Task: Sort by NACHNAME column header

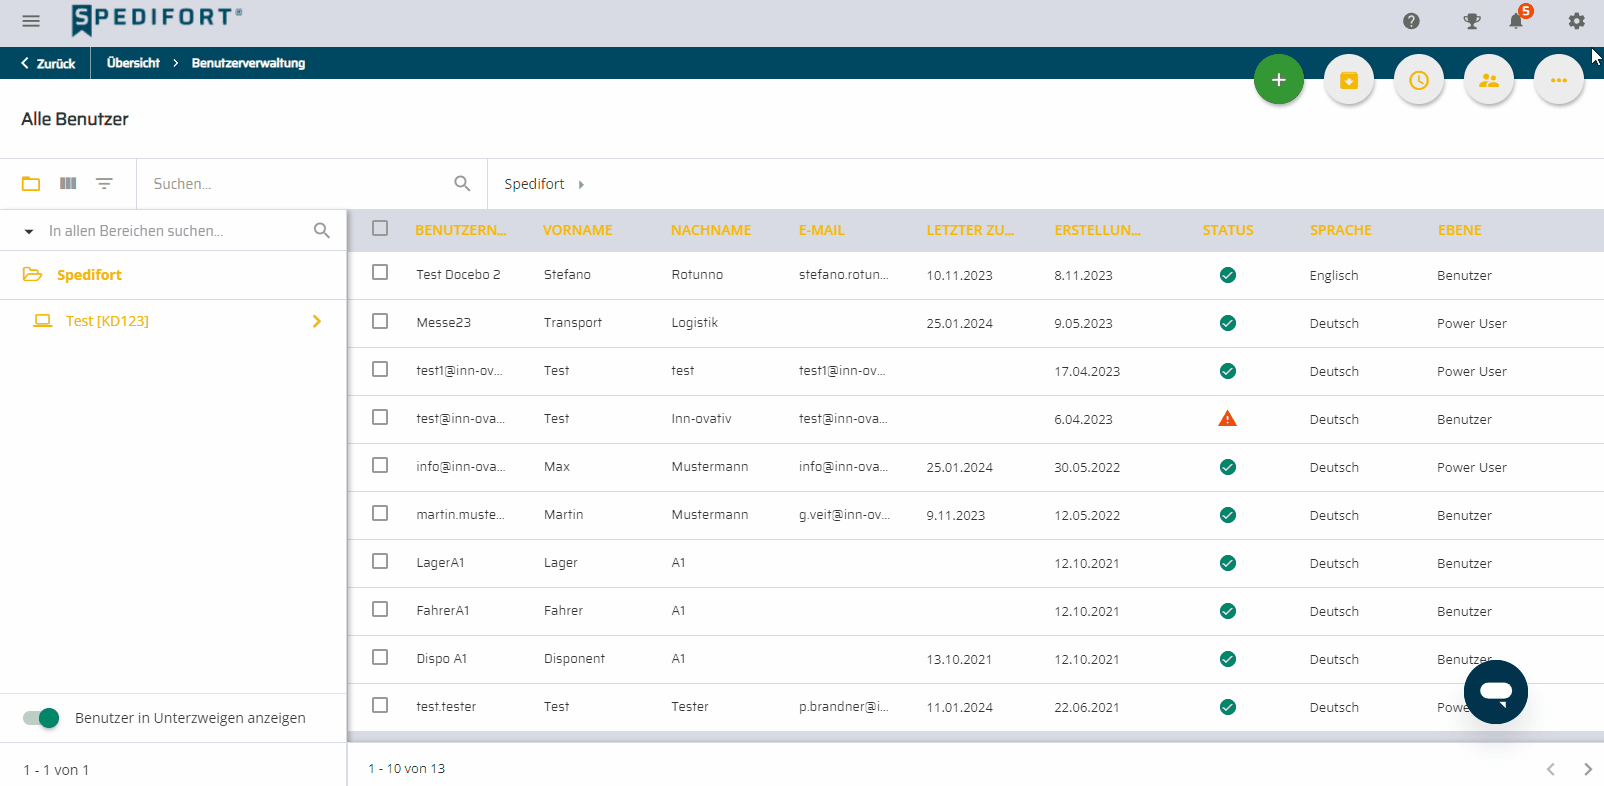Action: click(711, 230)
